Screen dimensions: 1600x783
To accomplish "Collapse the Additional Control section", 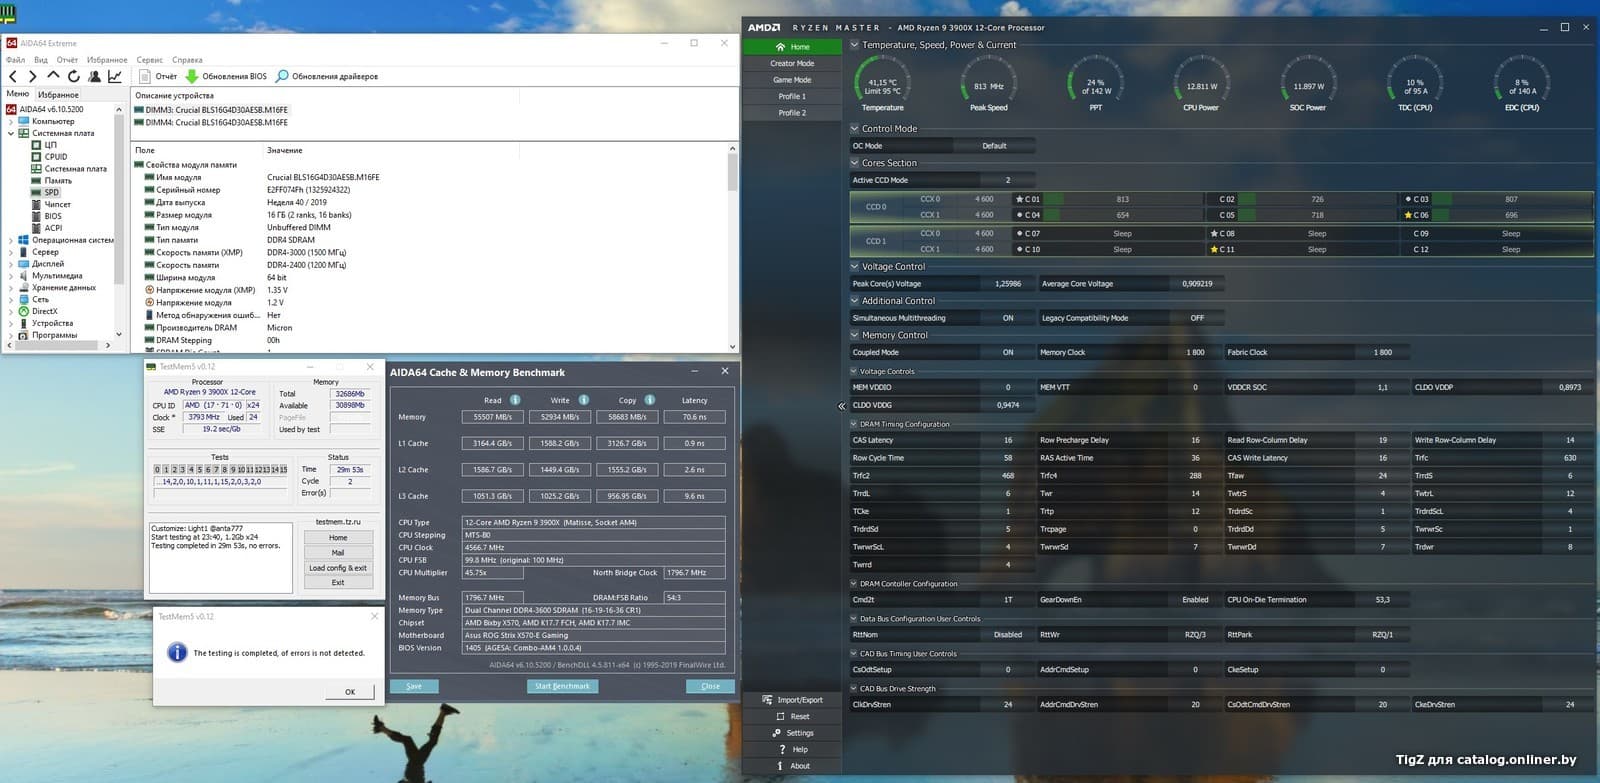I will point(854,301).
